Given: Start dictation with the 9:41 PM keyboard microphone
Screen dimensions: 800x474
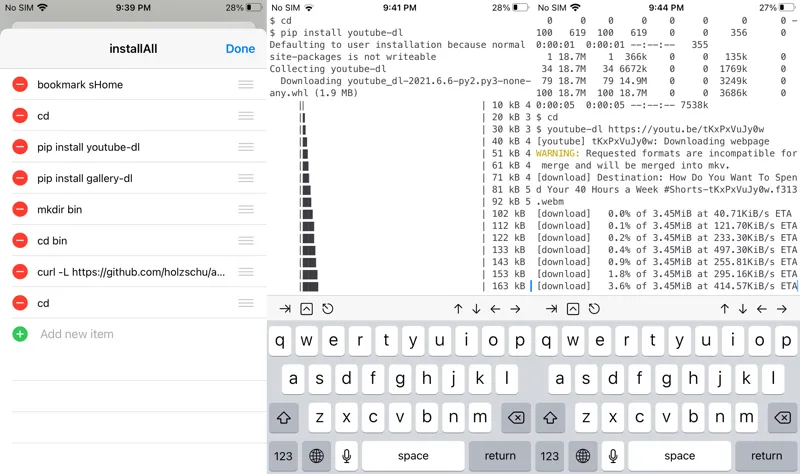Looking at the screenshot, I should click(346, 456).
